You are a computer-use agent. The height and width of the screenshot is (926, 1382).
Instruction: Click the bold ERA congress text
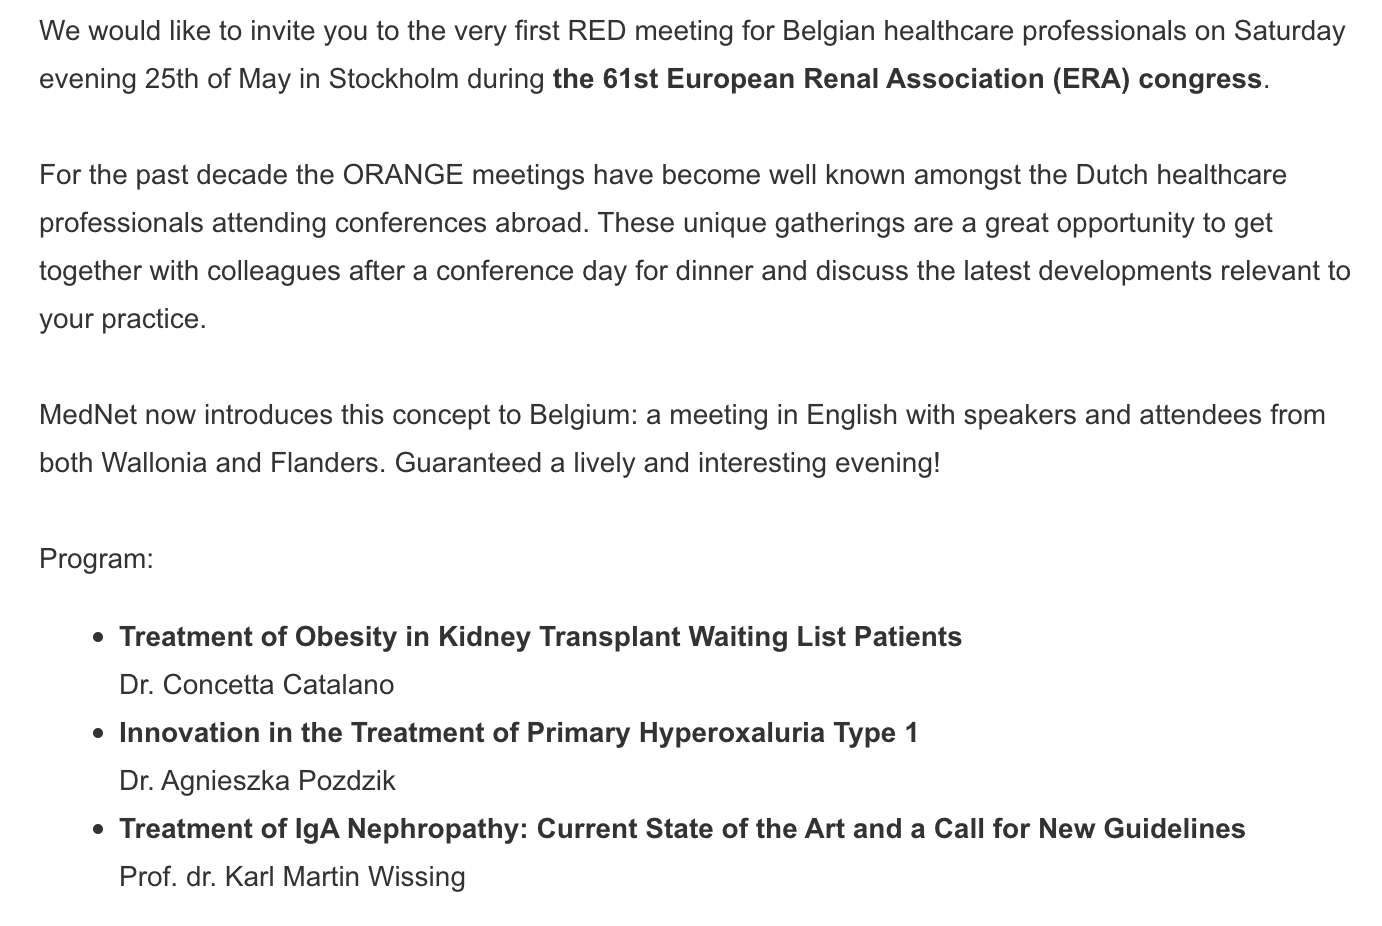point(906,79)
